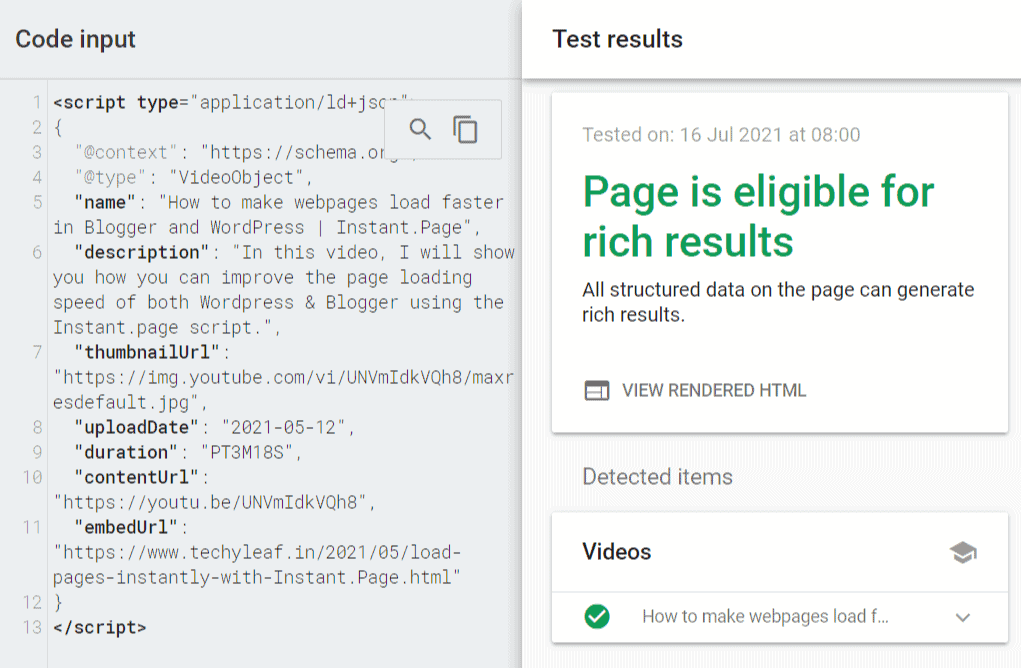Click the graduation cap icon beside Videos

(x=963, y=552)
